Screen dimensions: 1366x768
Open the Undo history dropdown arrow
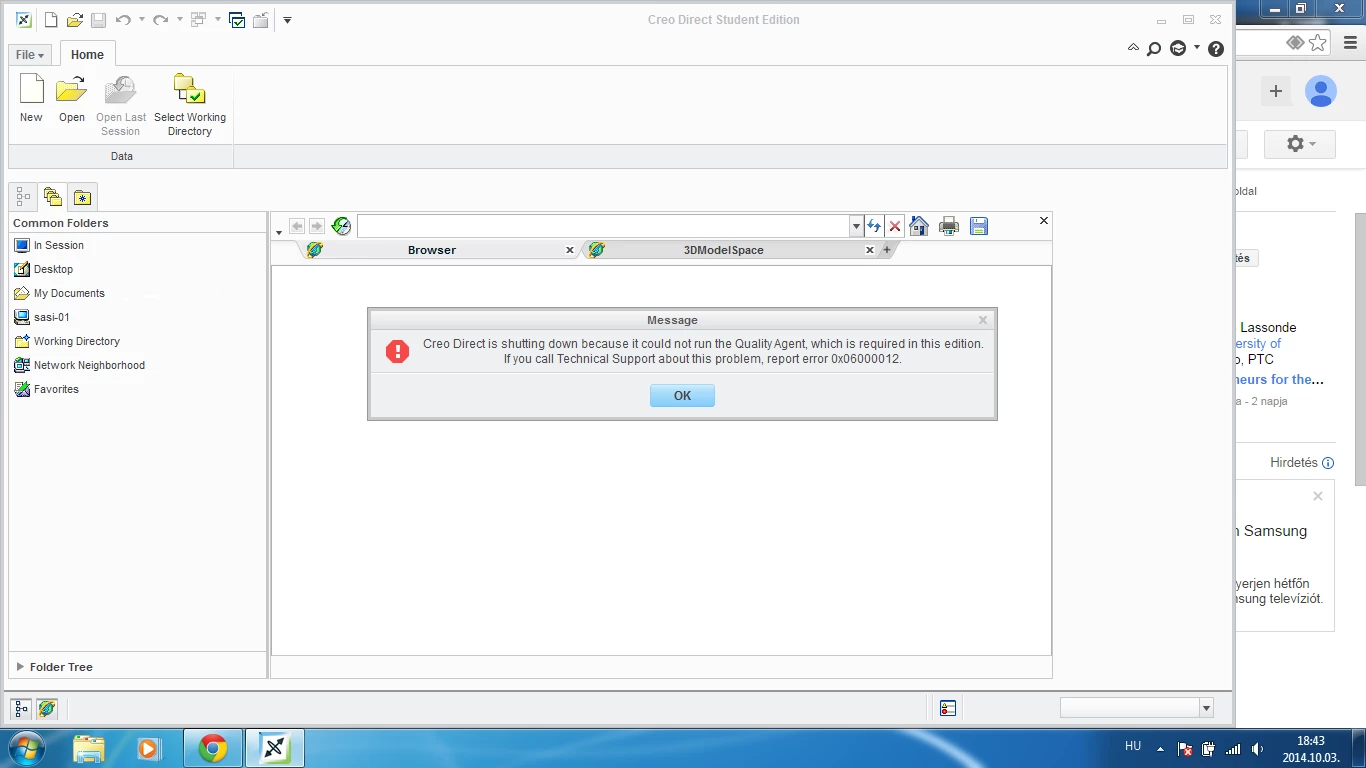141,20
